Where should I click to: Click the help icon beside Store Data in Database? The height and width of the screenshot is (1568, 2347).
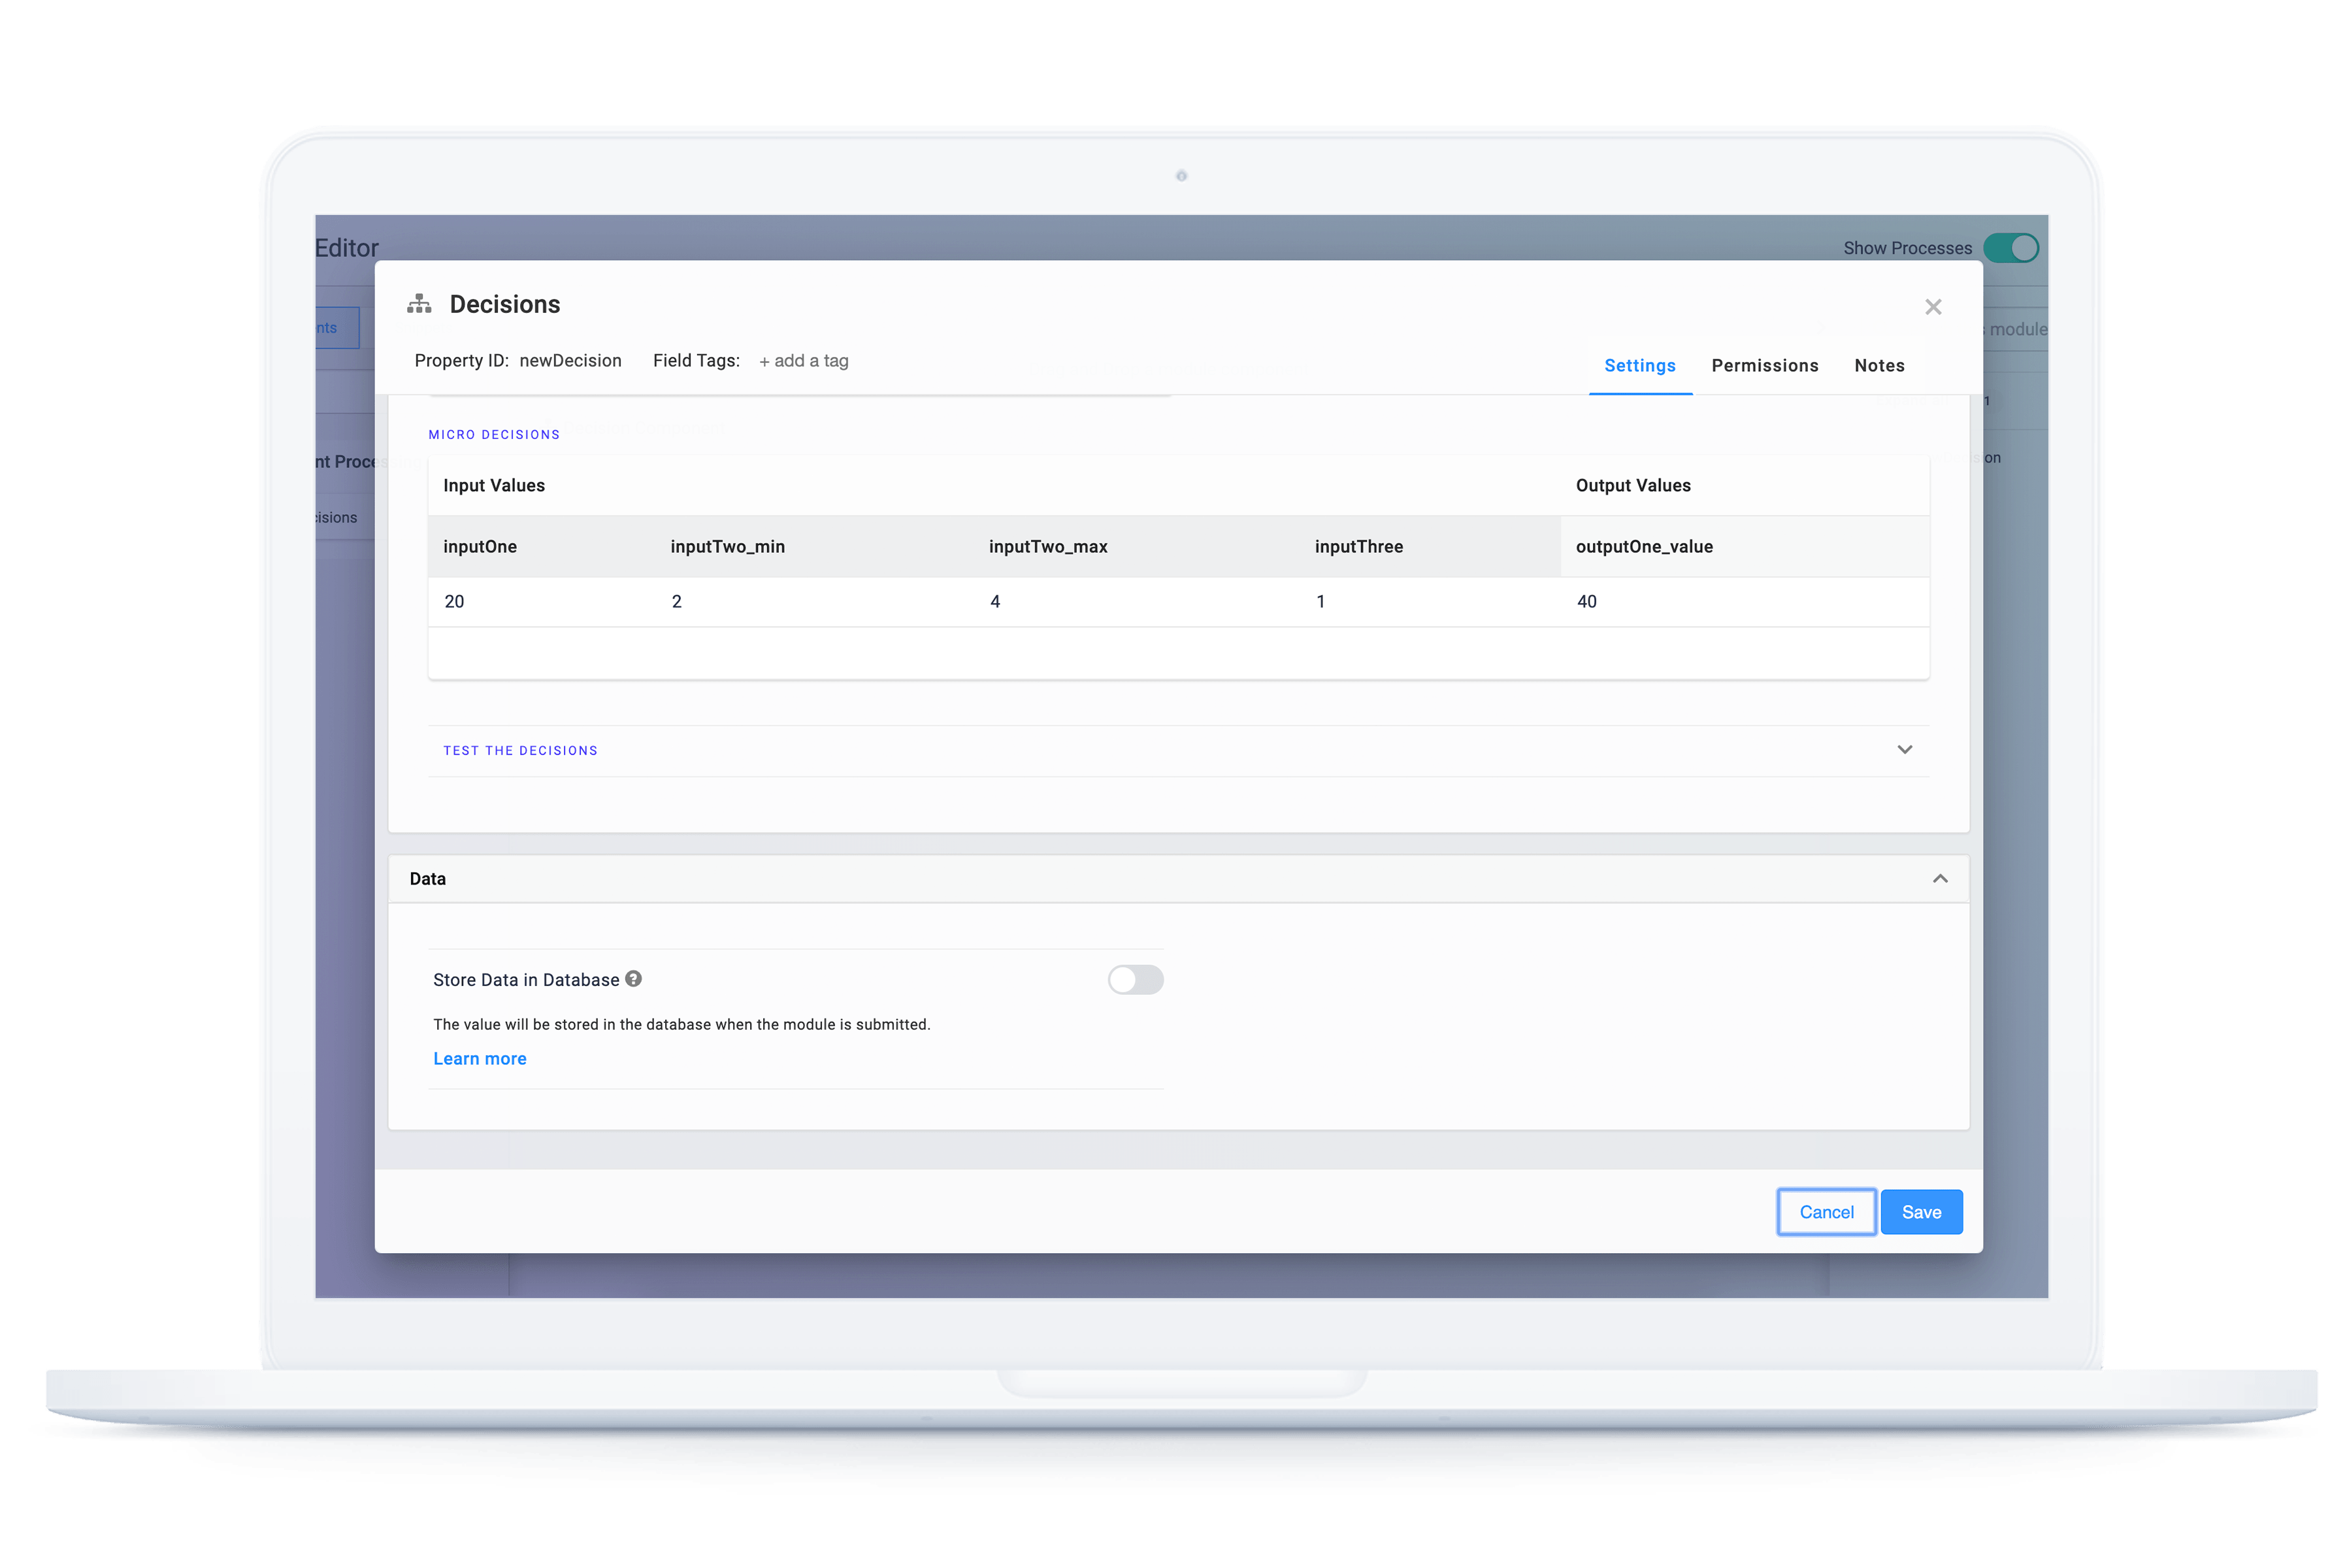coord(633,979)
